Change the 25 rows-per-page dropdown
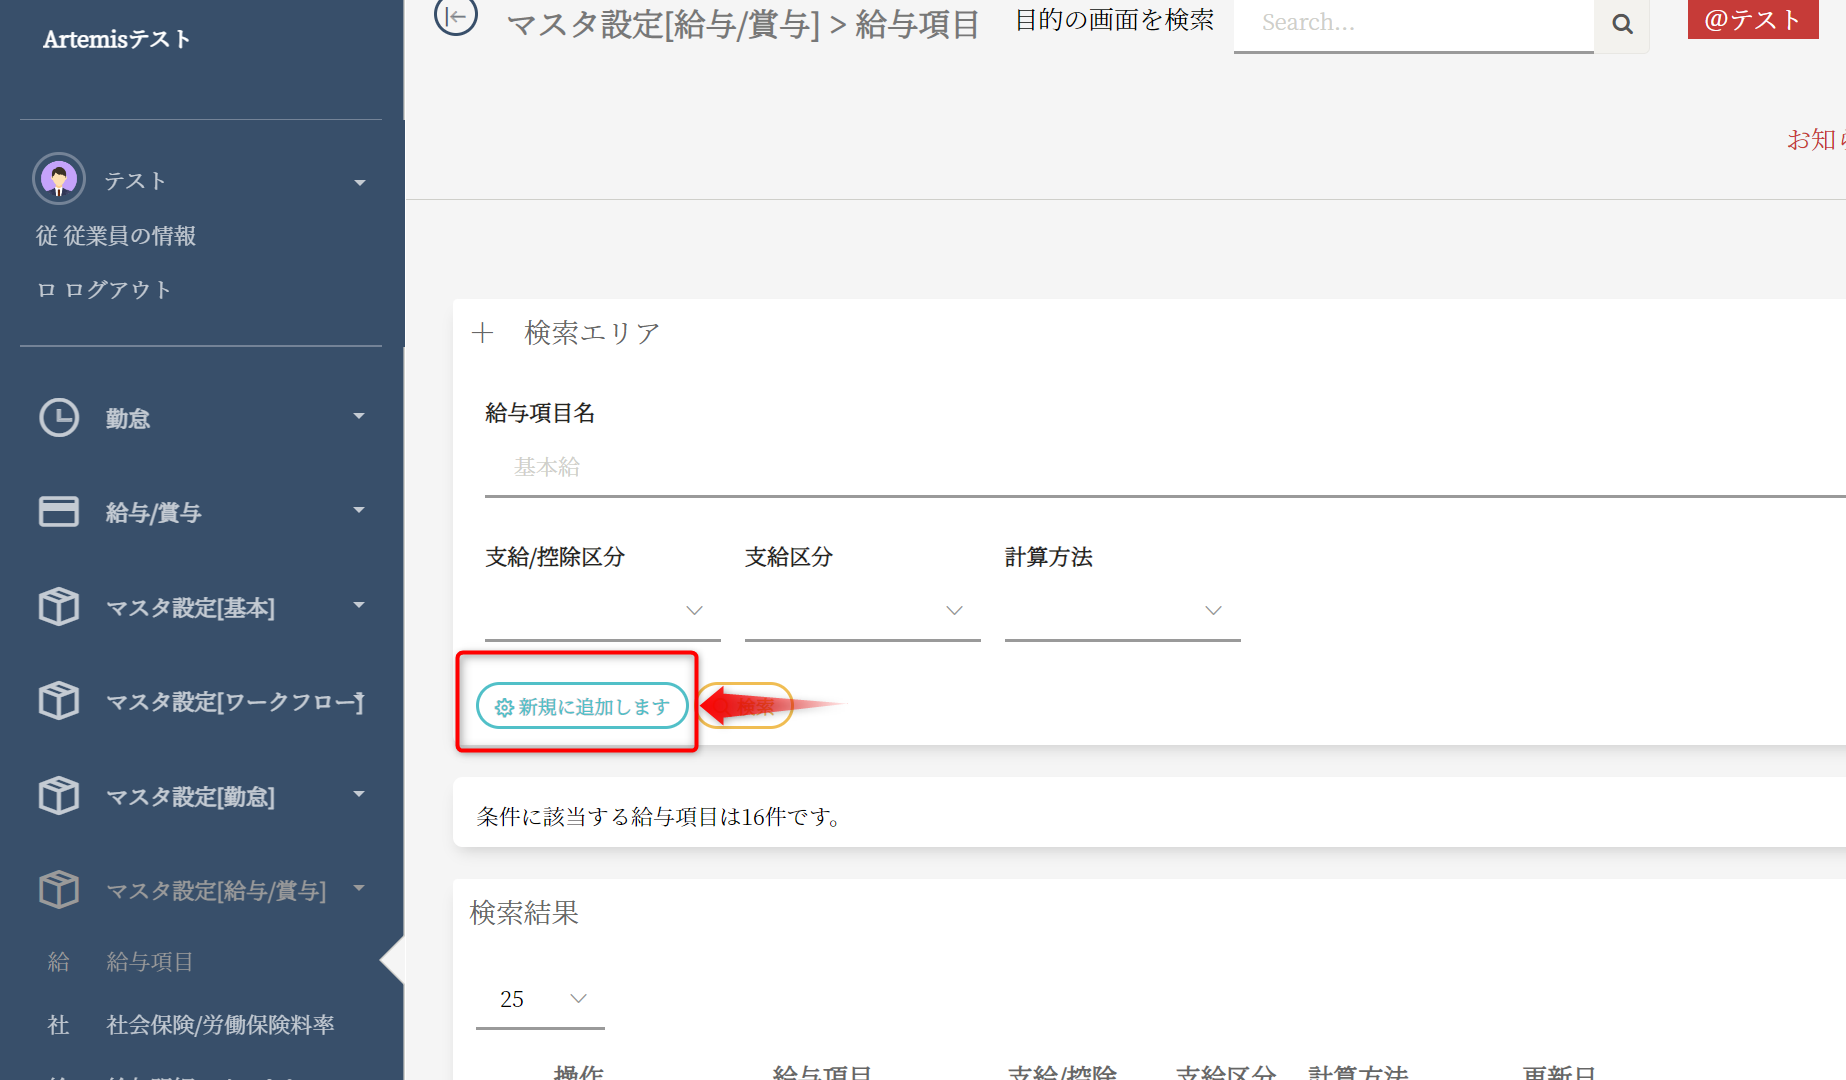 (x=540, y=999)
